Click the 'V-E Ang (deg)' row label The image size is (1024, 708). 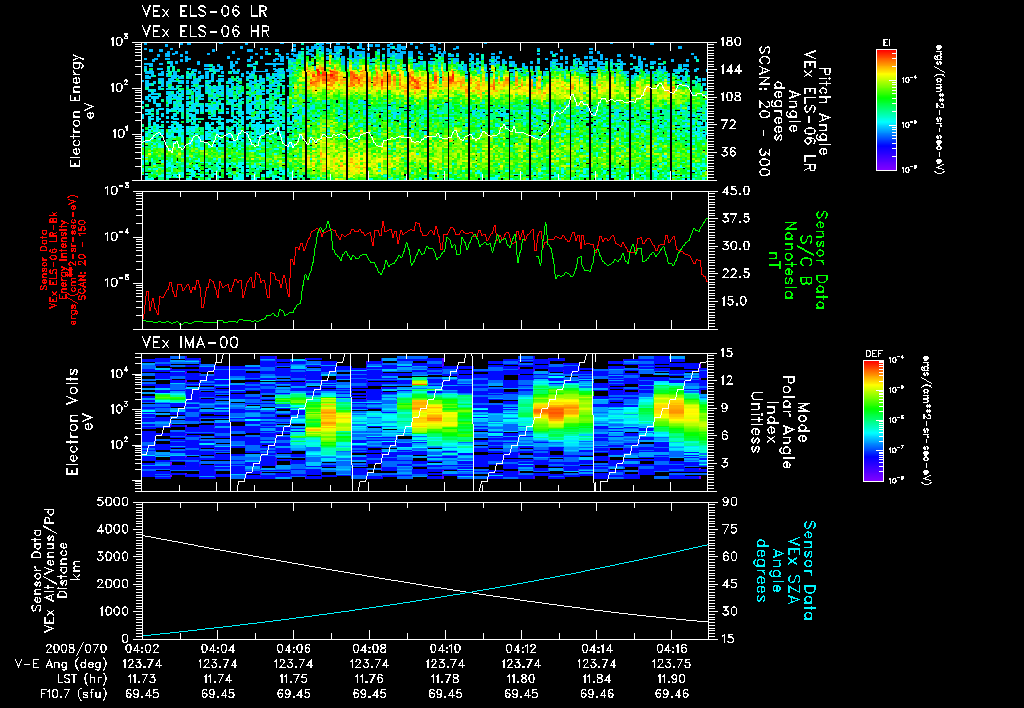pos(61,664)
